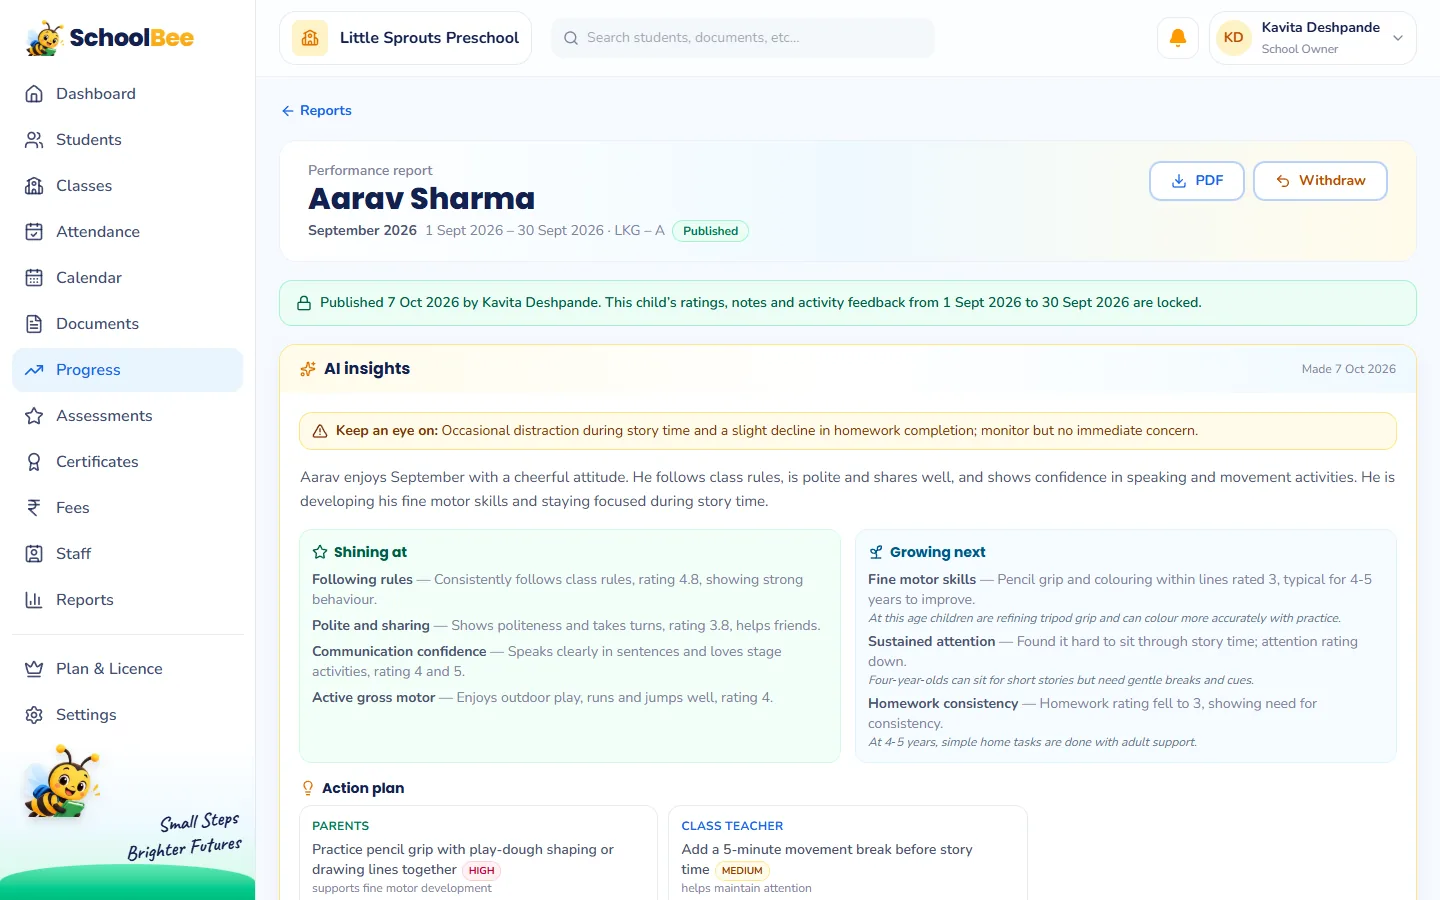1440x900 pixels.
Task: Go to Dashboard in sidebar
Action: [x=127, y=94]
